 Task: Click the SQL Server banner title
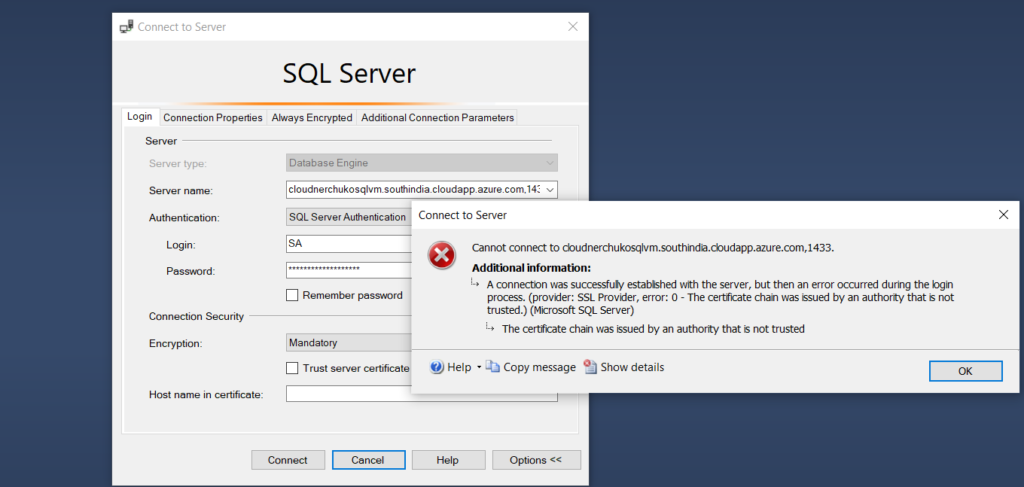pos(349,73)
